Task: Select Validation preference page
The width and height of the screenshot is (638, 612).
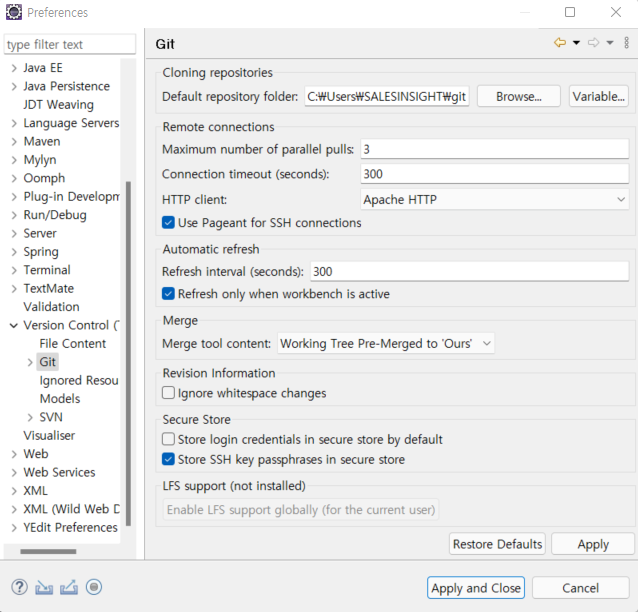Action: pyautogui.click(x=51, y=307)
